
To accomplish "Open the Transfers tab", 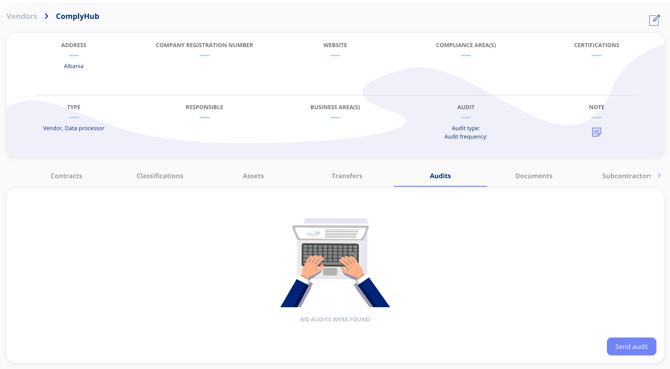I will (x=347, y=176).
